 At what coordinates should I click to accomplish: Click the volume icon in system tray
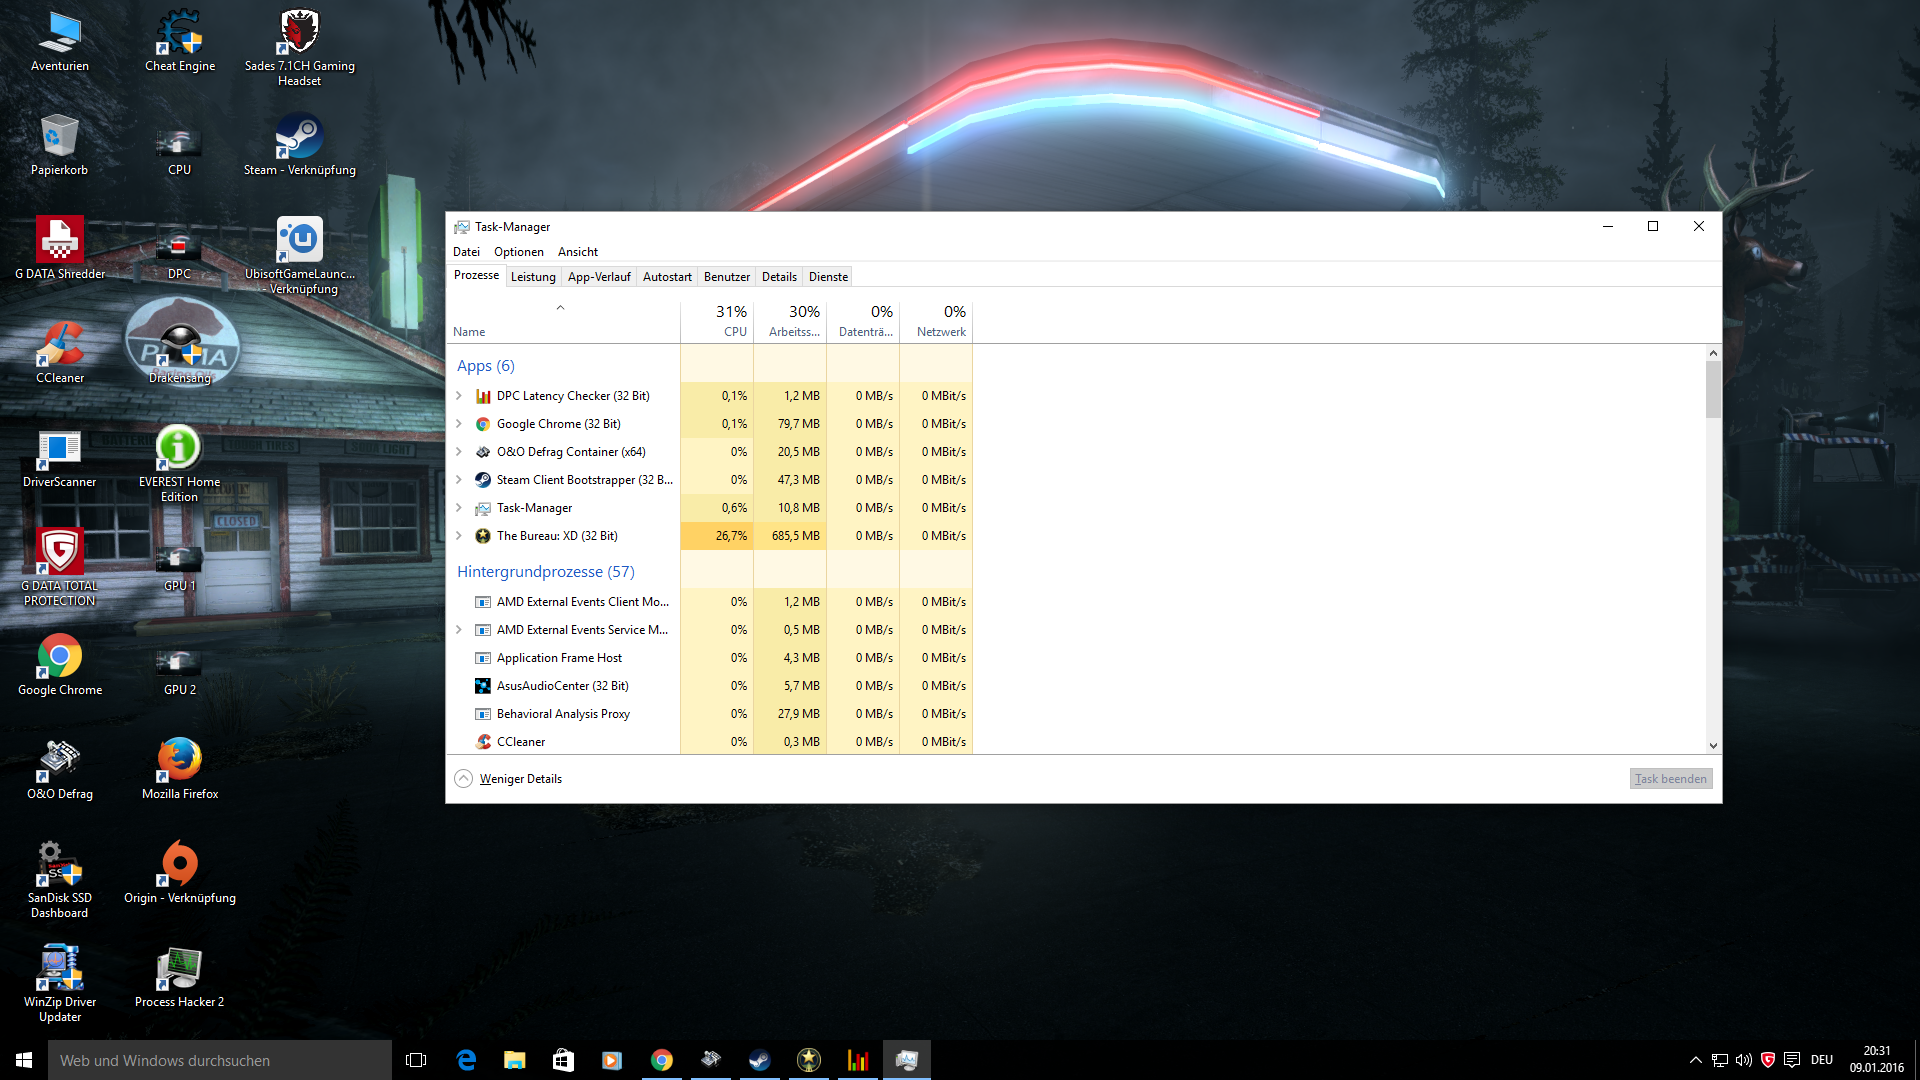coord(1744,1060)
